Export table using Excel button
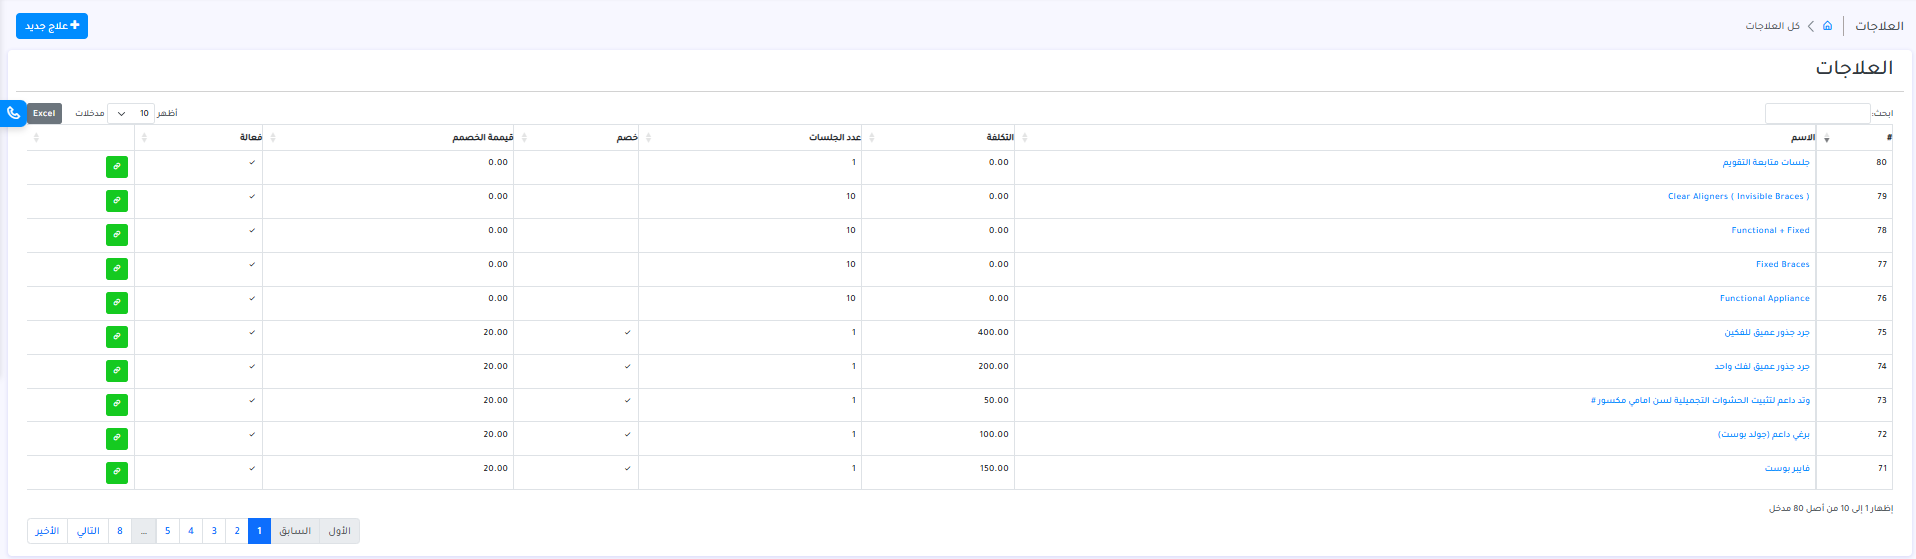 pos(44,114)
